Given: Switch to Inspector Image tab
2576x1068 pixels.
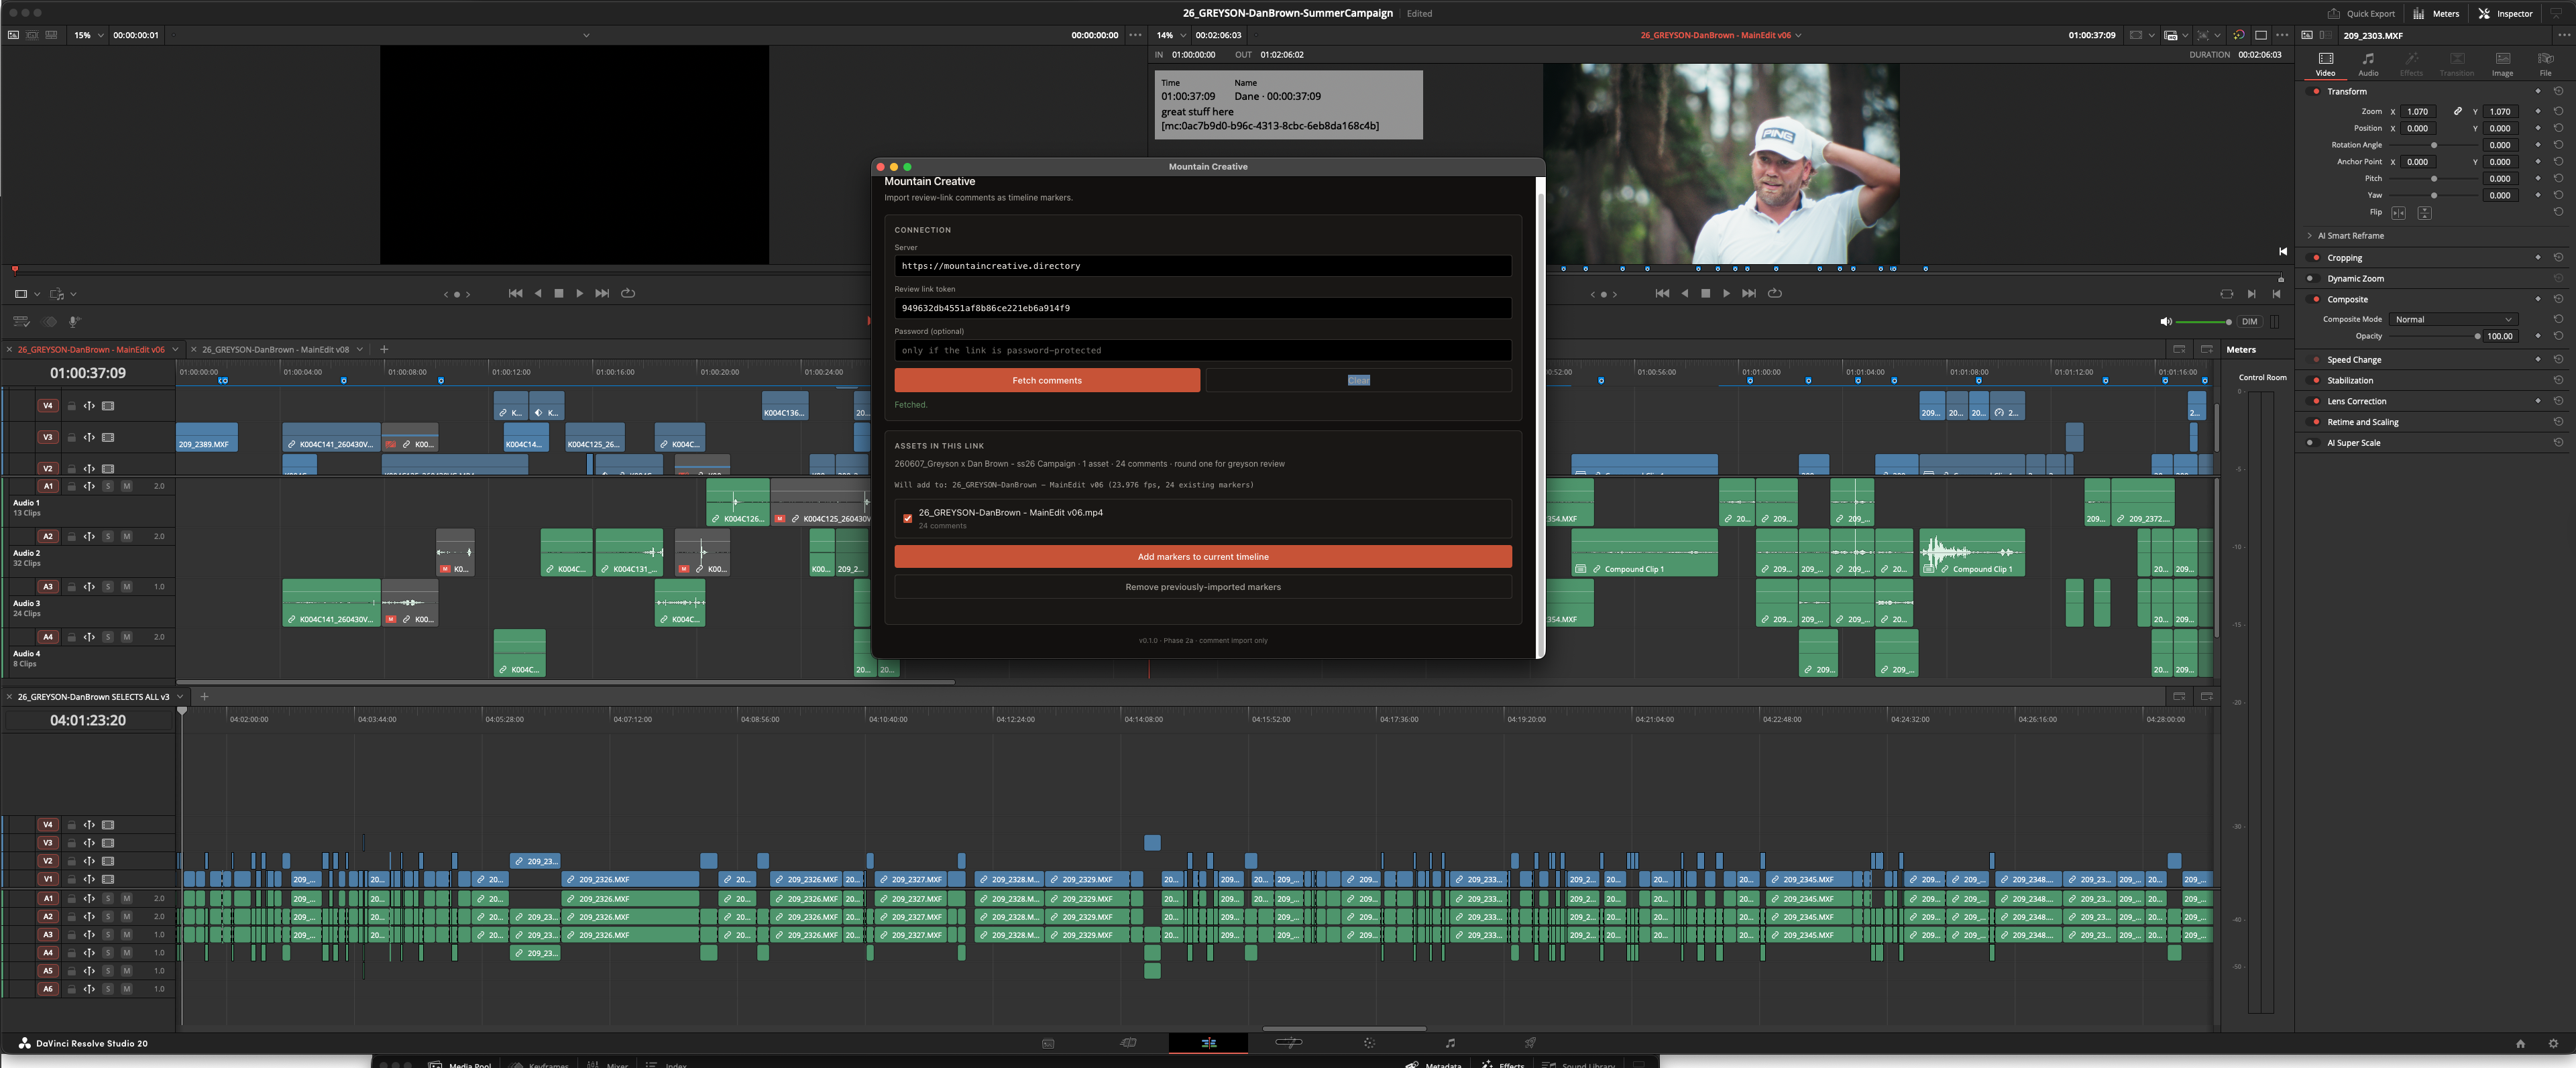Looking at the screenshot, I should [2502, 64].
